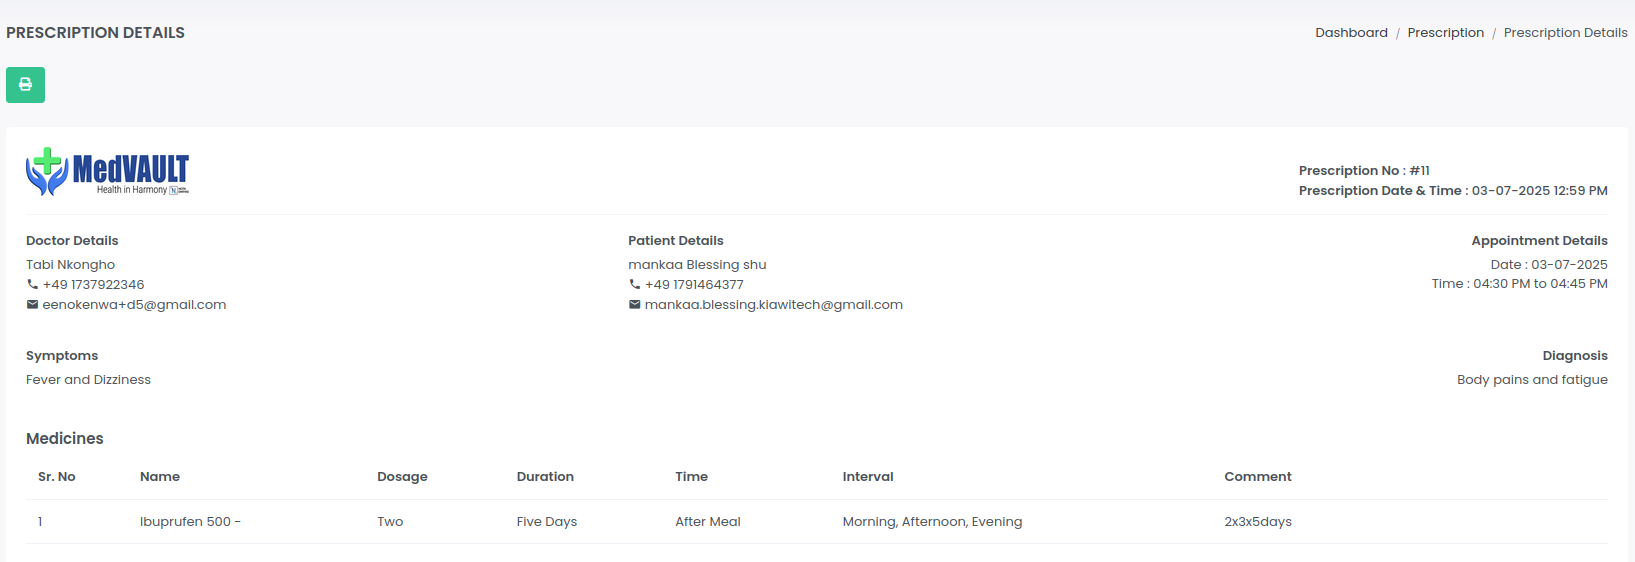The image size is (1635, 562).
Task: Go to Dashboard via breadcrumb
Action: (1351, 33)
